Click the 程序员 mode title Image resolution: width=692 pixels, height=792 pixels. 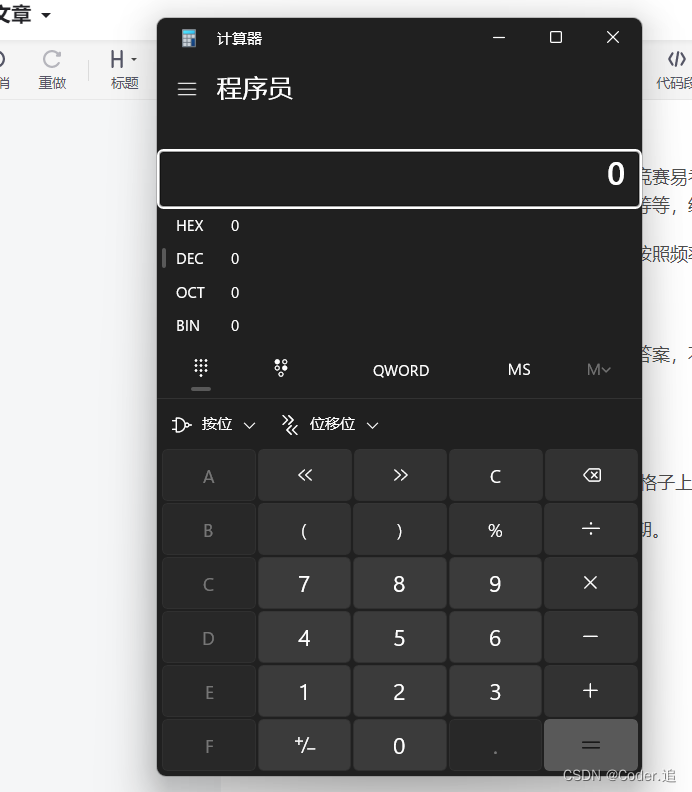(255, 88)
